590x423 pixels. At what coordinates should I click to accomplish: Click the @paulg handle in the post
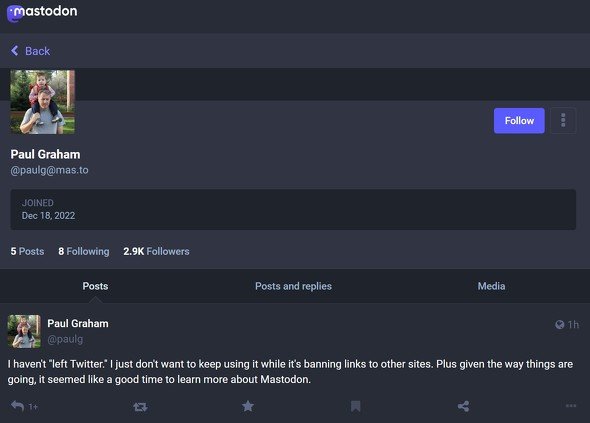[x=65, y=339]
